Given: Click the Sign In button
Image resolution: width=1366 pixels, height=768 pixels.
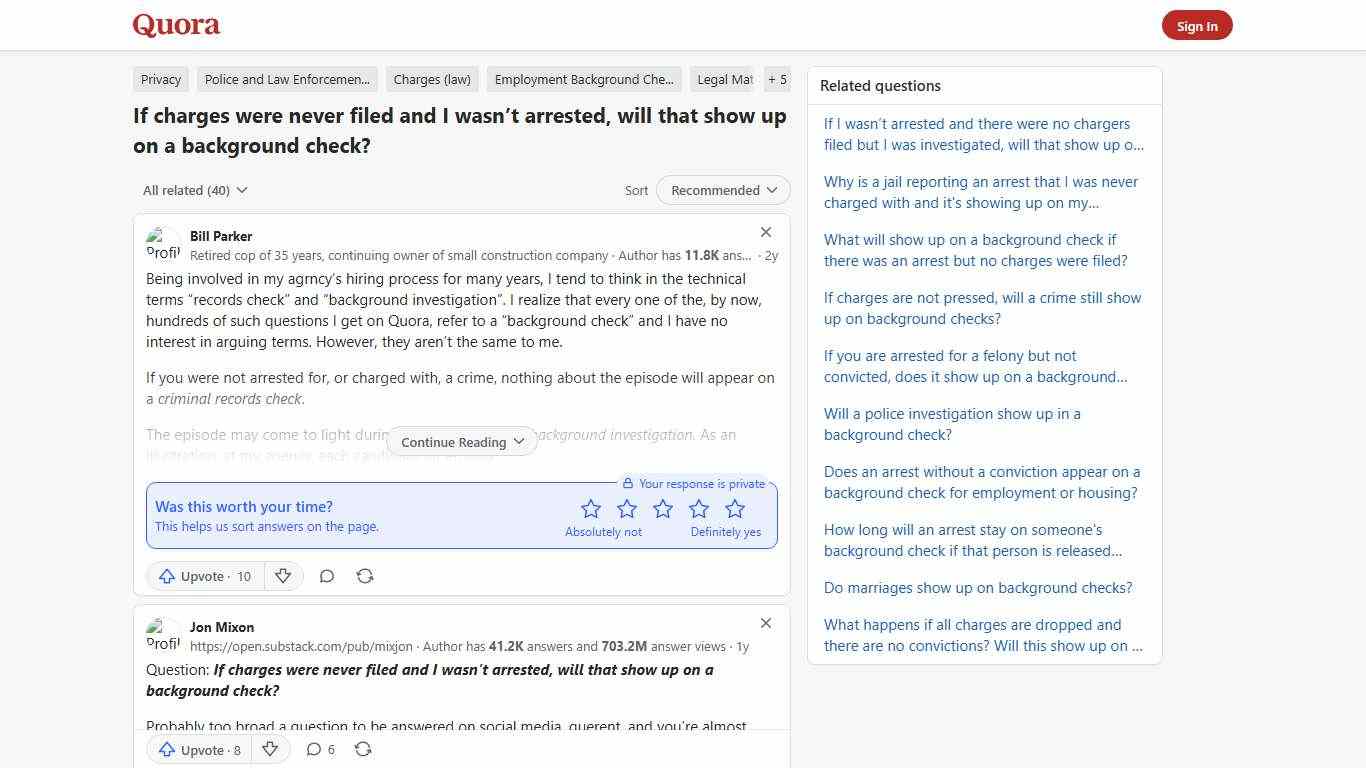Looking at the screenshot, I should pyautogui.click(x=1197, y=25).
